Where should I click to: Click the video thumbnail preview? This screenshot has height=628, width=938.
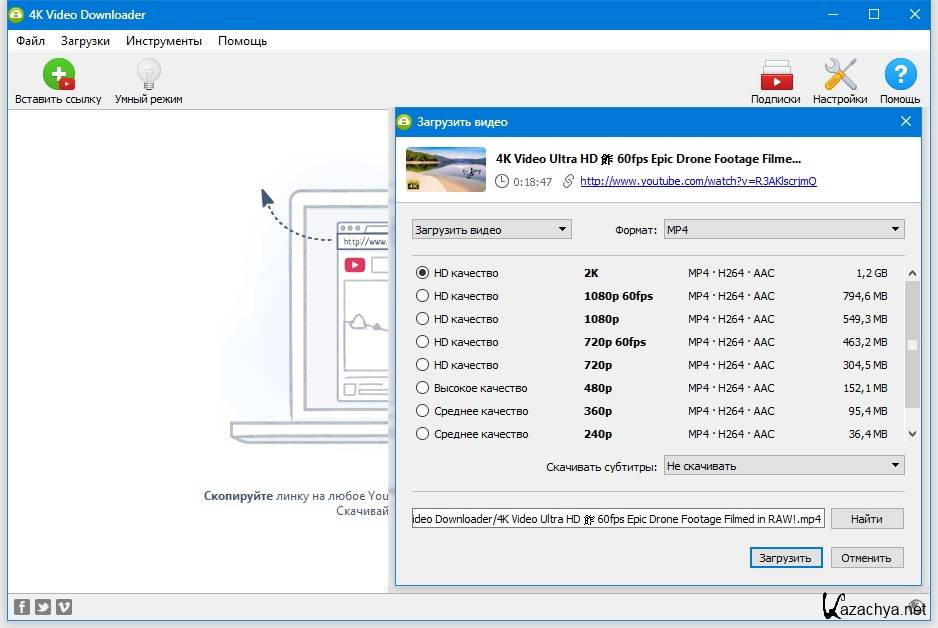click(x=446, y=169)
